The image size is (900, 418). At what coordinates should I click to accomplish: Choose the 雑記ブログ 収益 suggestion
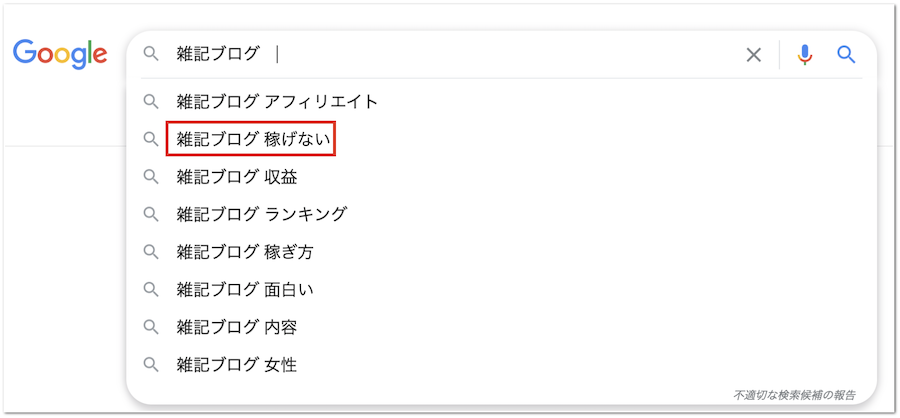click(x=236, y=177)
